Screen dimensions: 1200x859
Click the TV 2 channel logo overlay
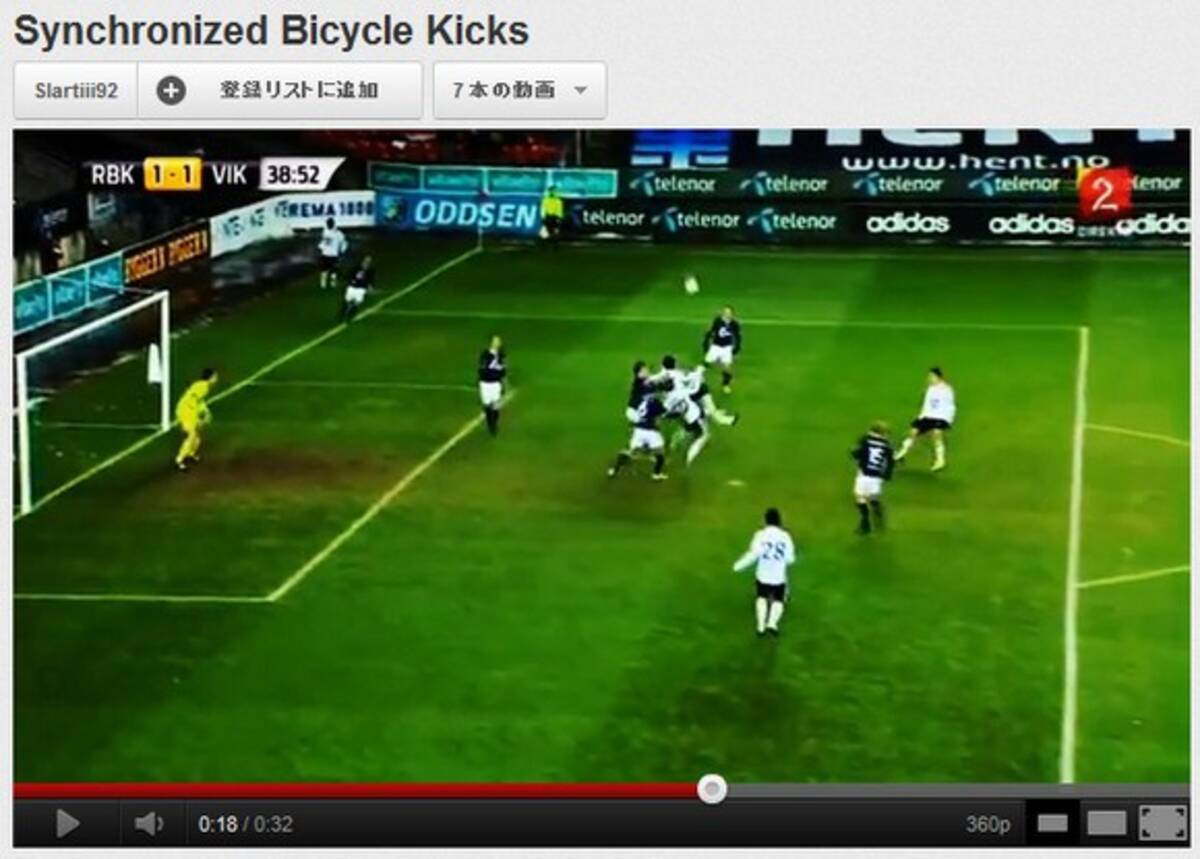tap(1103, 194)
